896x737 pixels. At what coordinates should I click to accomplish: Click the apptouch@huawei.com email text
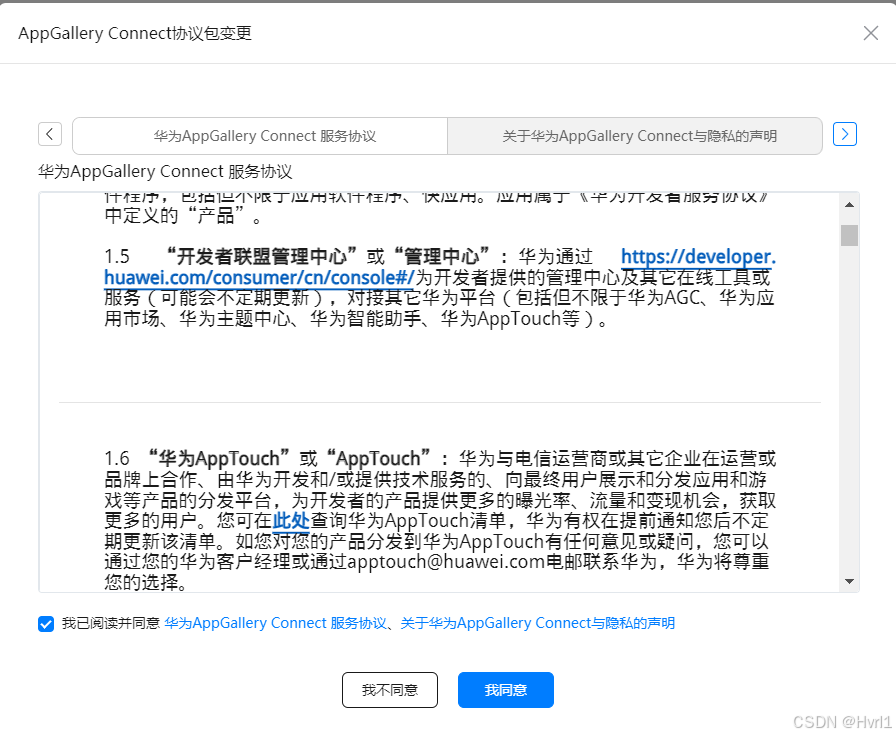[446, 562]
